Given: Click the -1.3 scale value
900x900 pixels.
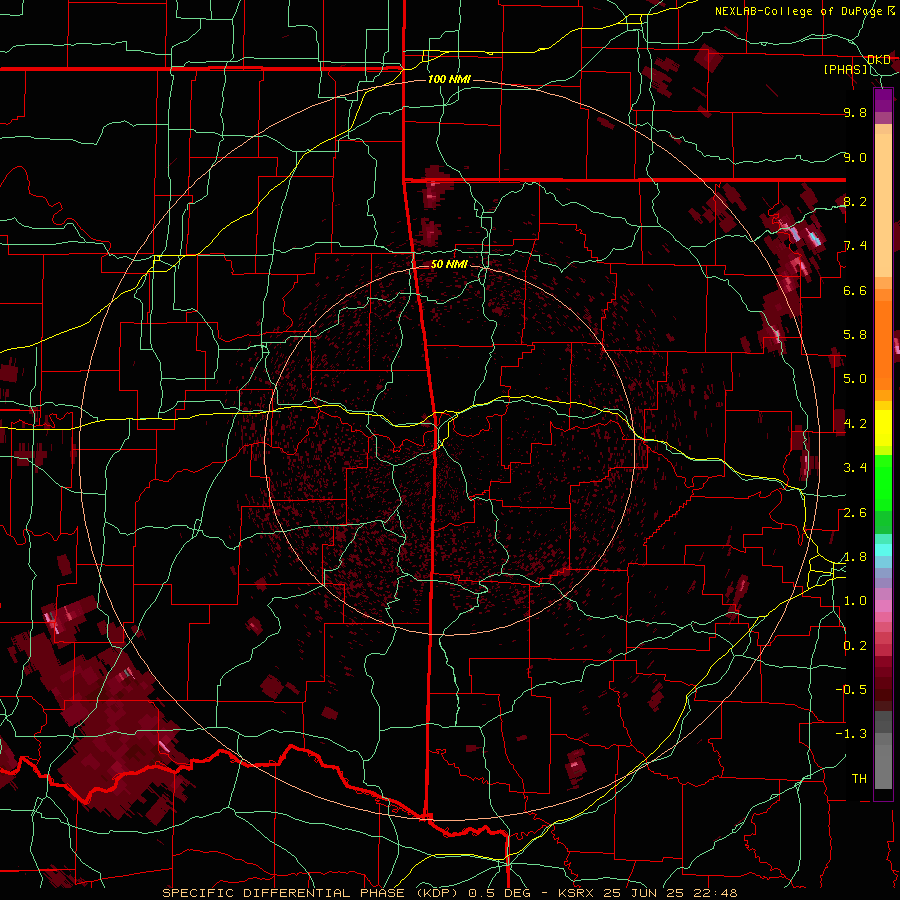Looking at the screenshot, I should coord(852,734).
